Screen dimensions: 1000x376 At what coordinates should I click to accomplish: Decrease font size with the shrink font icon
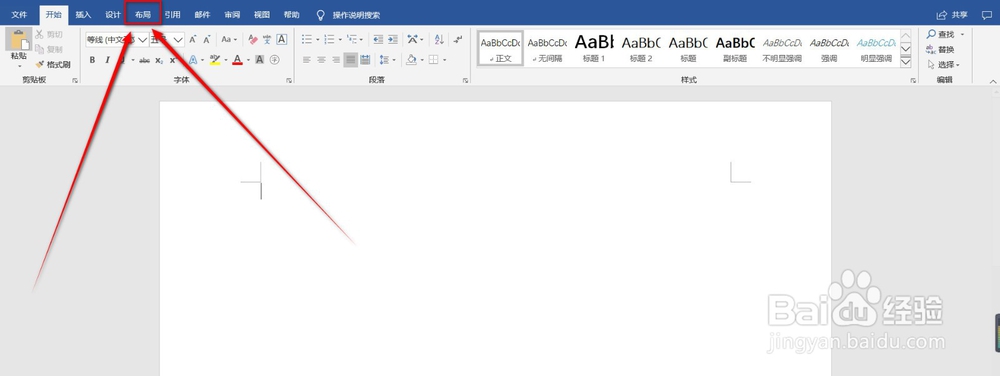pos(207,40)
